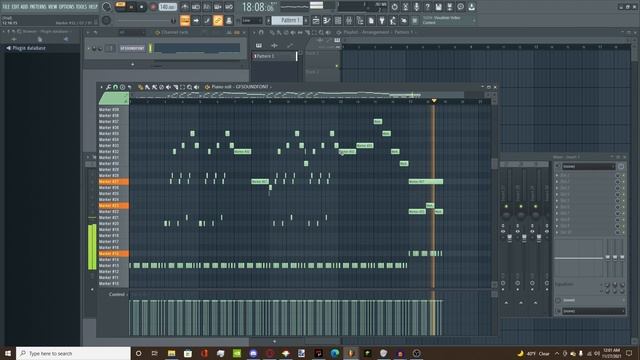Viewport: 640px width, 360px height.
Task: Click the view mixer icon
Action: pyautogui.click(x=349, y=20)
